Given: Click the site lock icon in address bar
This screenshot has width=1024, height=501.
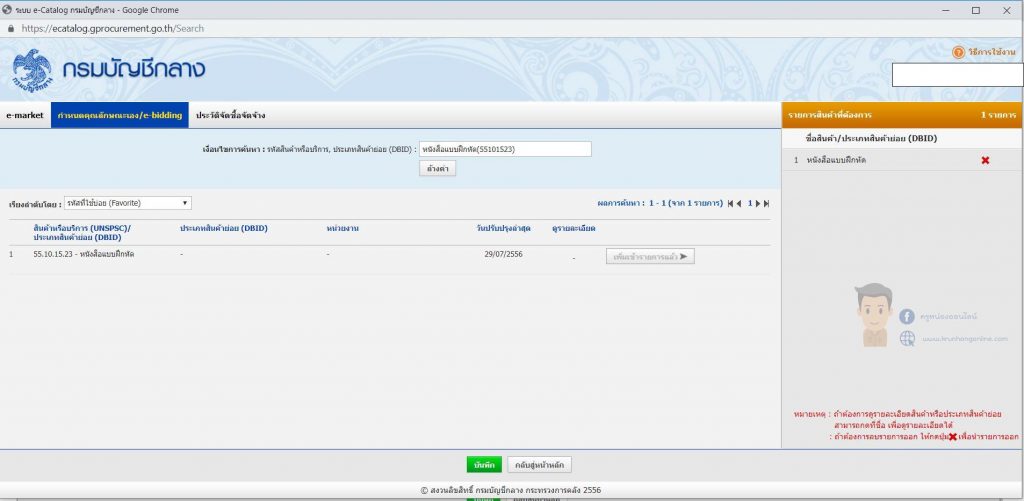Looking at the screenshot, I should point(10,29).
